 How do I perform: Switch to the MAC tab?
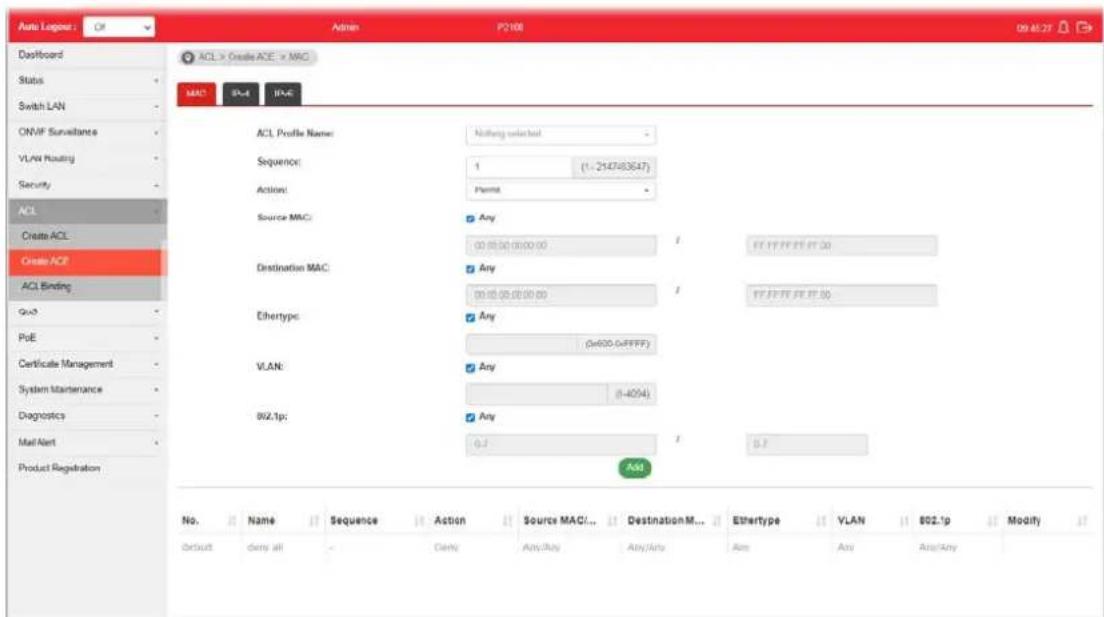click(196, 94)
